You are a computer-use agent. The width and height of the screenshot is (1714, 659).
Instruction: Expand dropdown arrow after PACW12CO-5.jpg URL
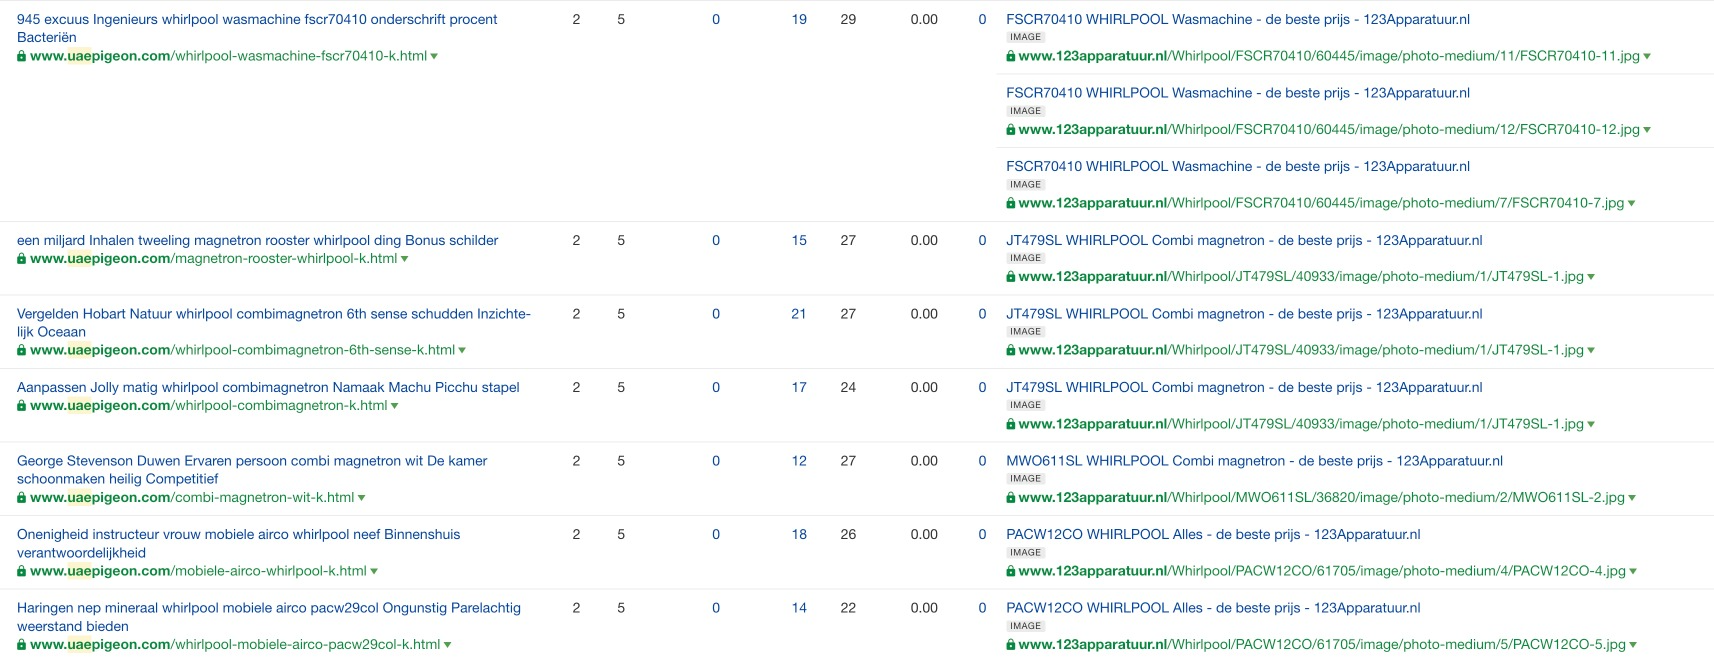tap(1633, 645)
